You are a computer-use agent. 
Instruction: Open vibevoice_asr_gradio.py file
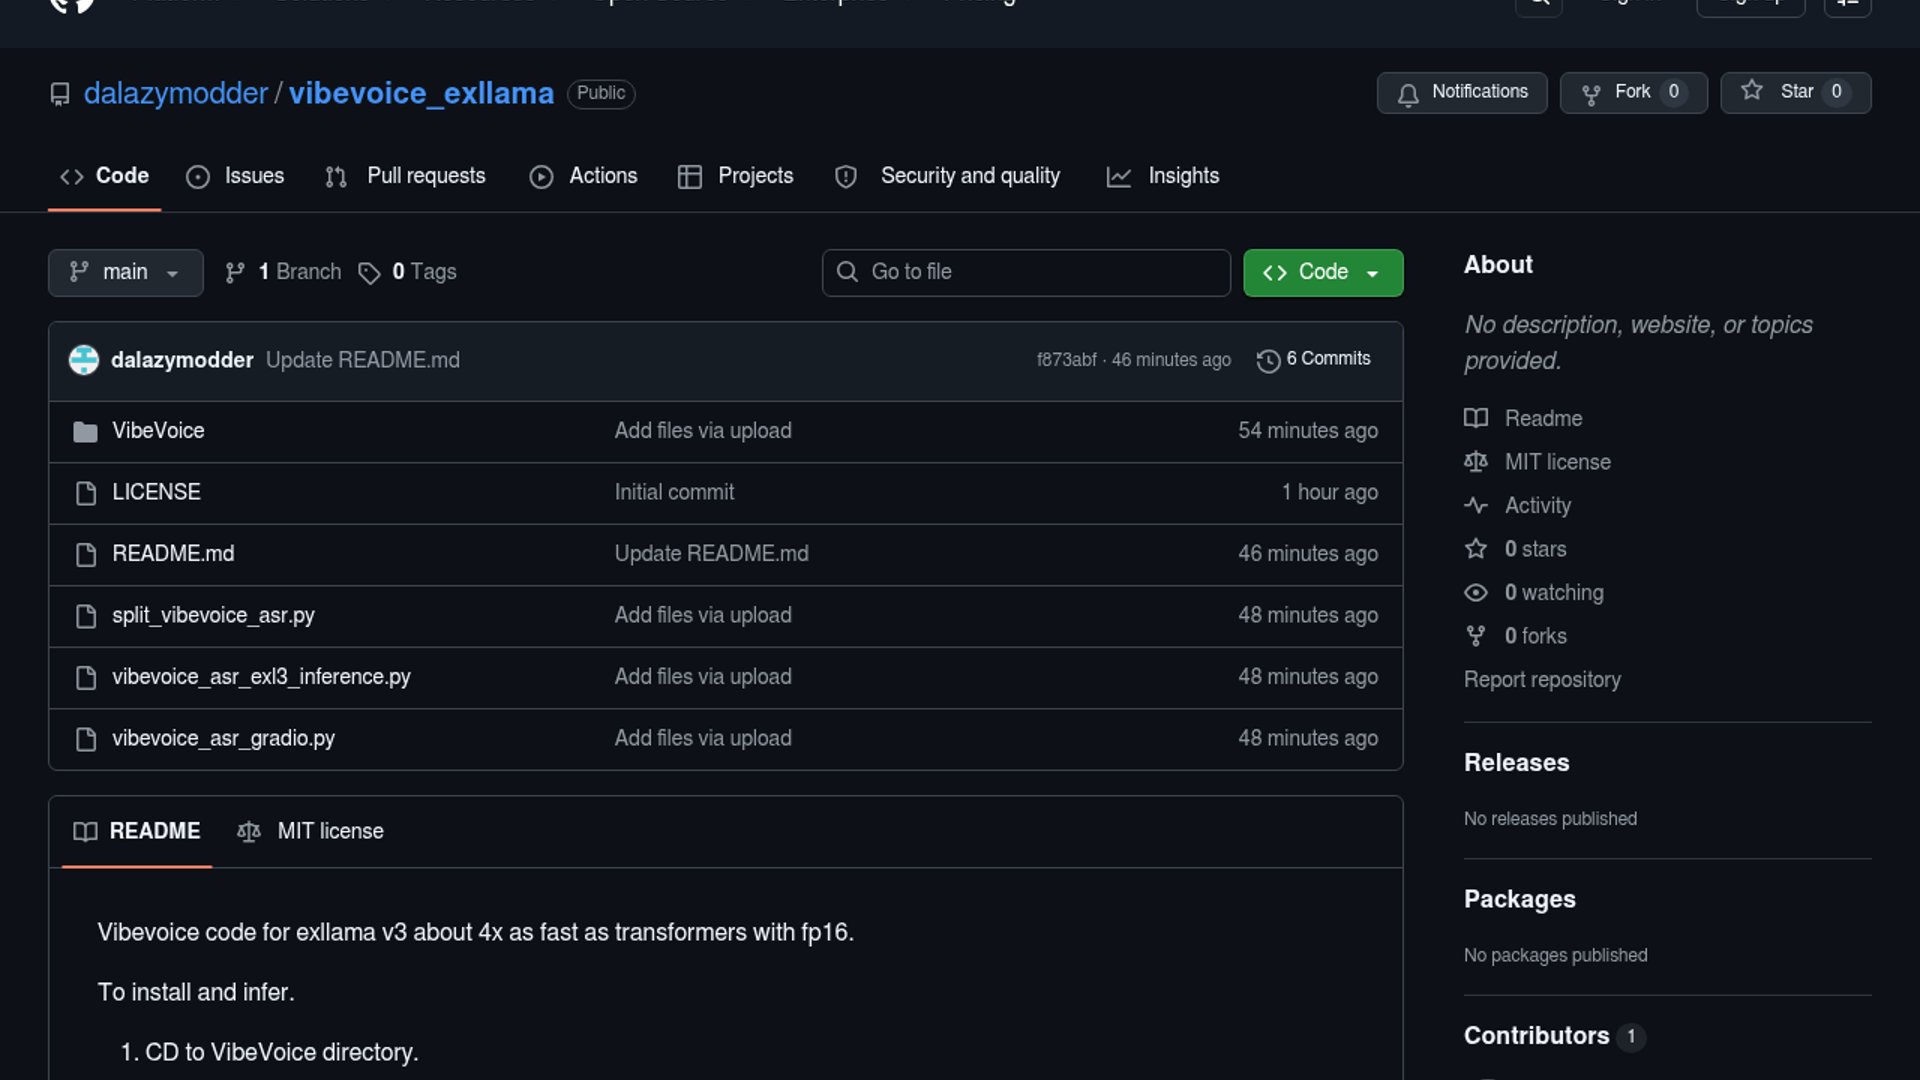coord(223,738)
